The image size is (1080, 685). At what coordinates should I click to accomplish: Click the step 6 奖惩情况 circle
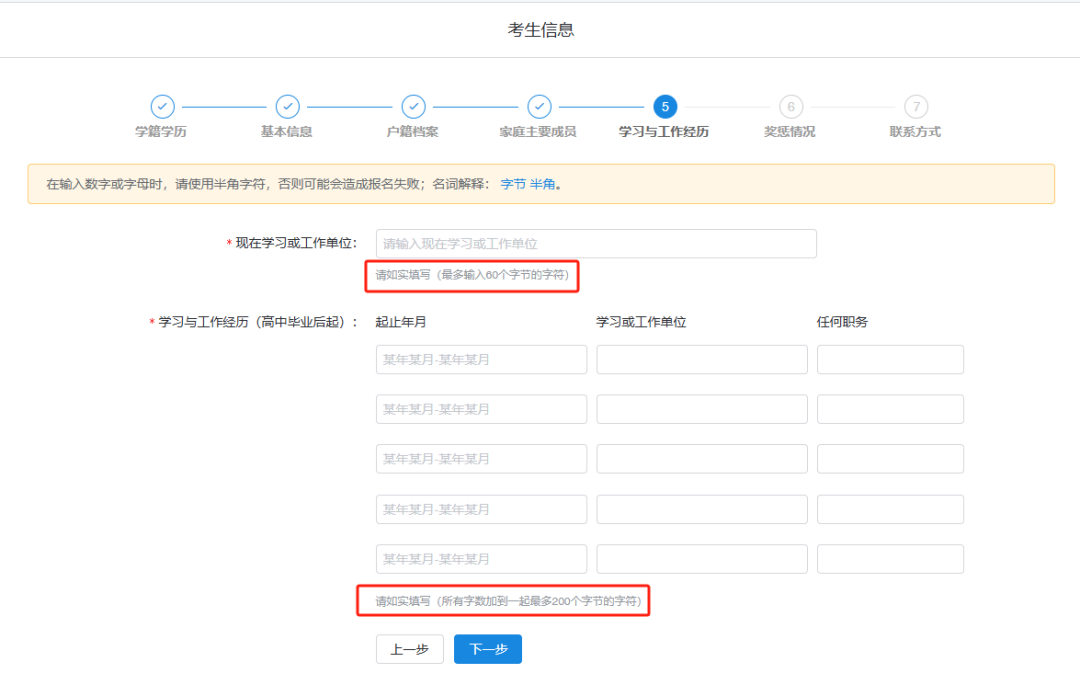point(790,107)
